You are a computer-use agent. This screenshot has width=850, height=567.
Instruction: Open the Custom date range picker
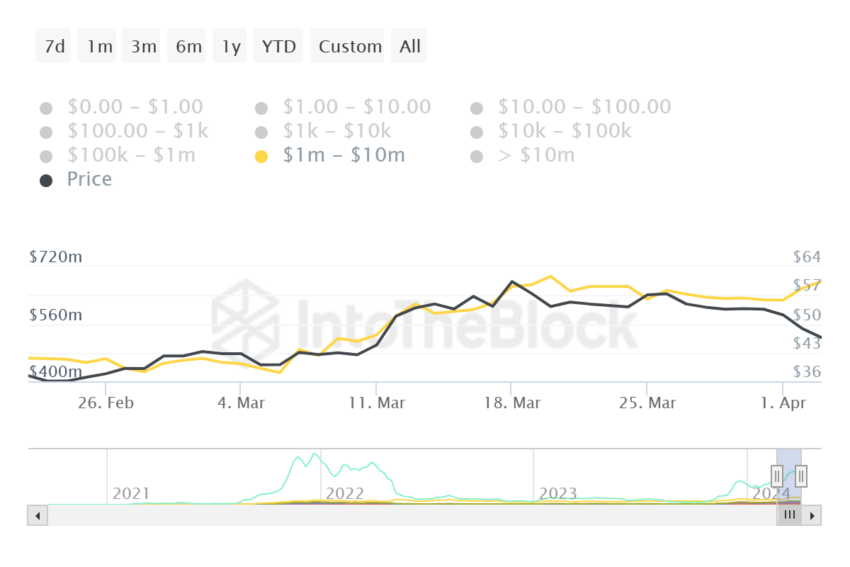point(350,46)
